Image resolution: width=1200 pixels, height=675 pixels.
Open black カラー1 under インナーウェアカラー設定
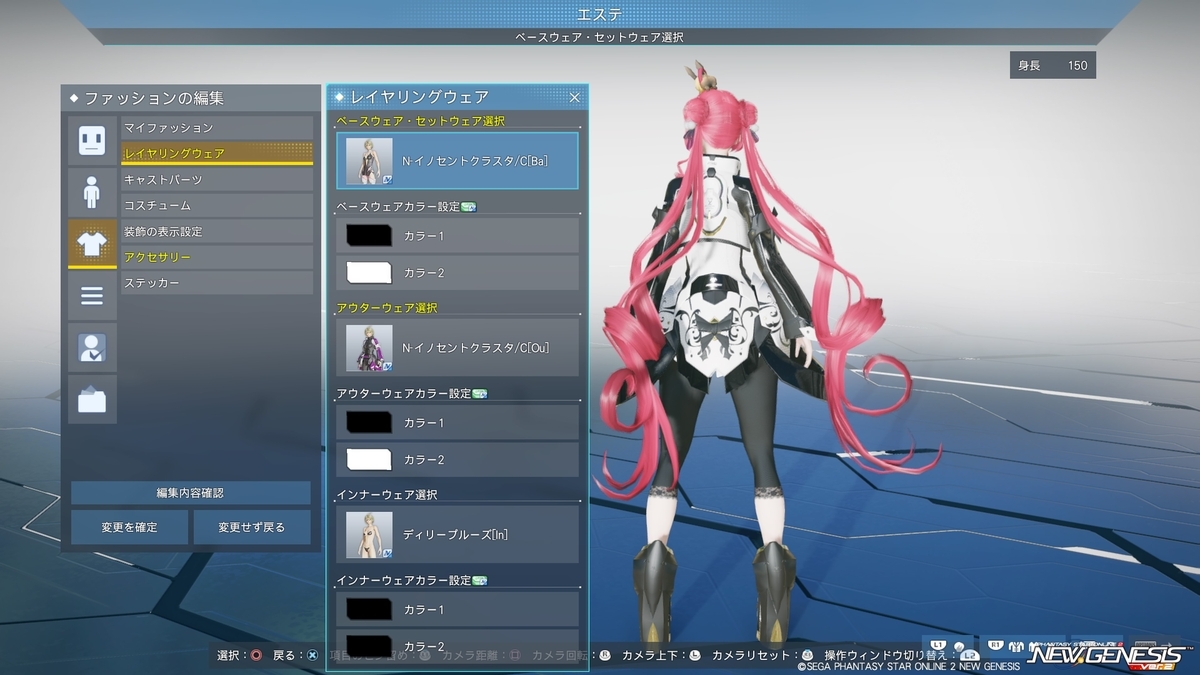457,609
